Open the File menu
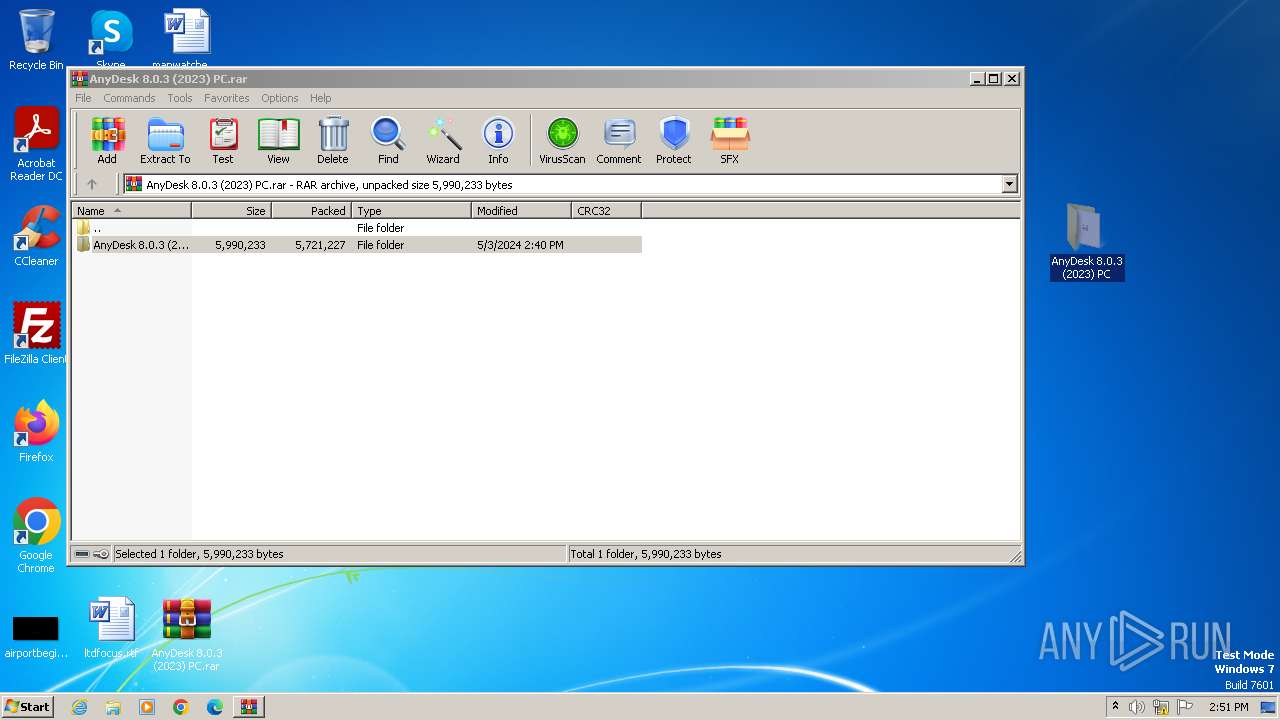 (x=83, y=98)
